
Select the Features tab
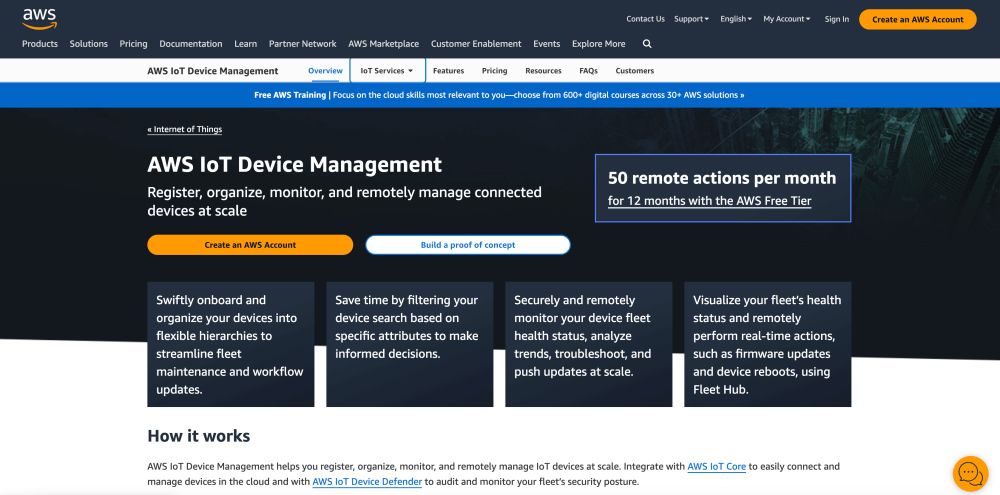pyautogui.click(x=448, y=71)
